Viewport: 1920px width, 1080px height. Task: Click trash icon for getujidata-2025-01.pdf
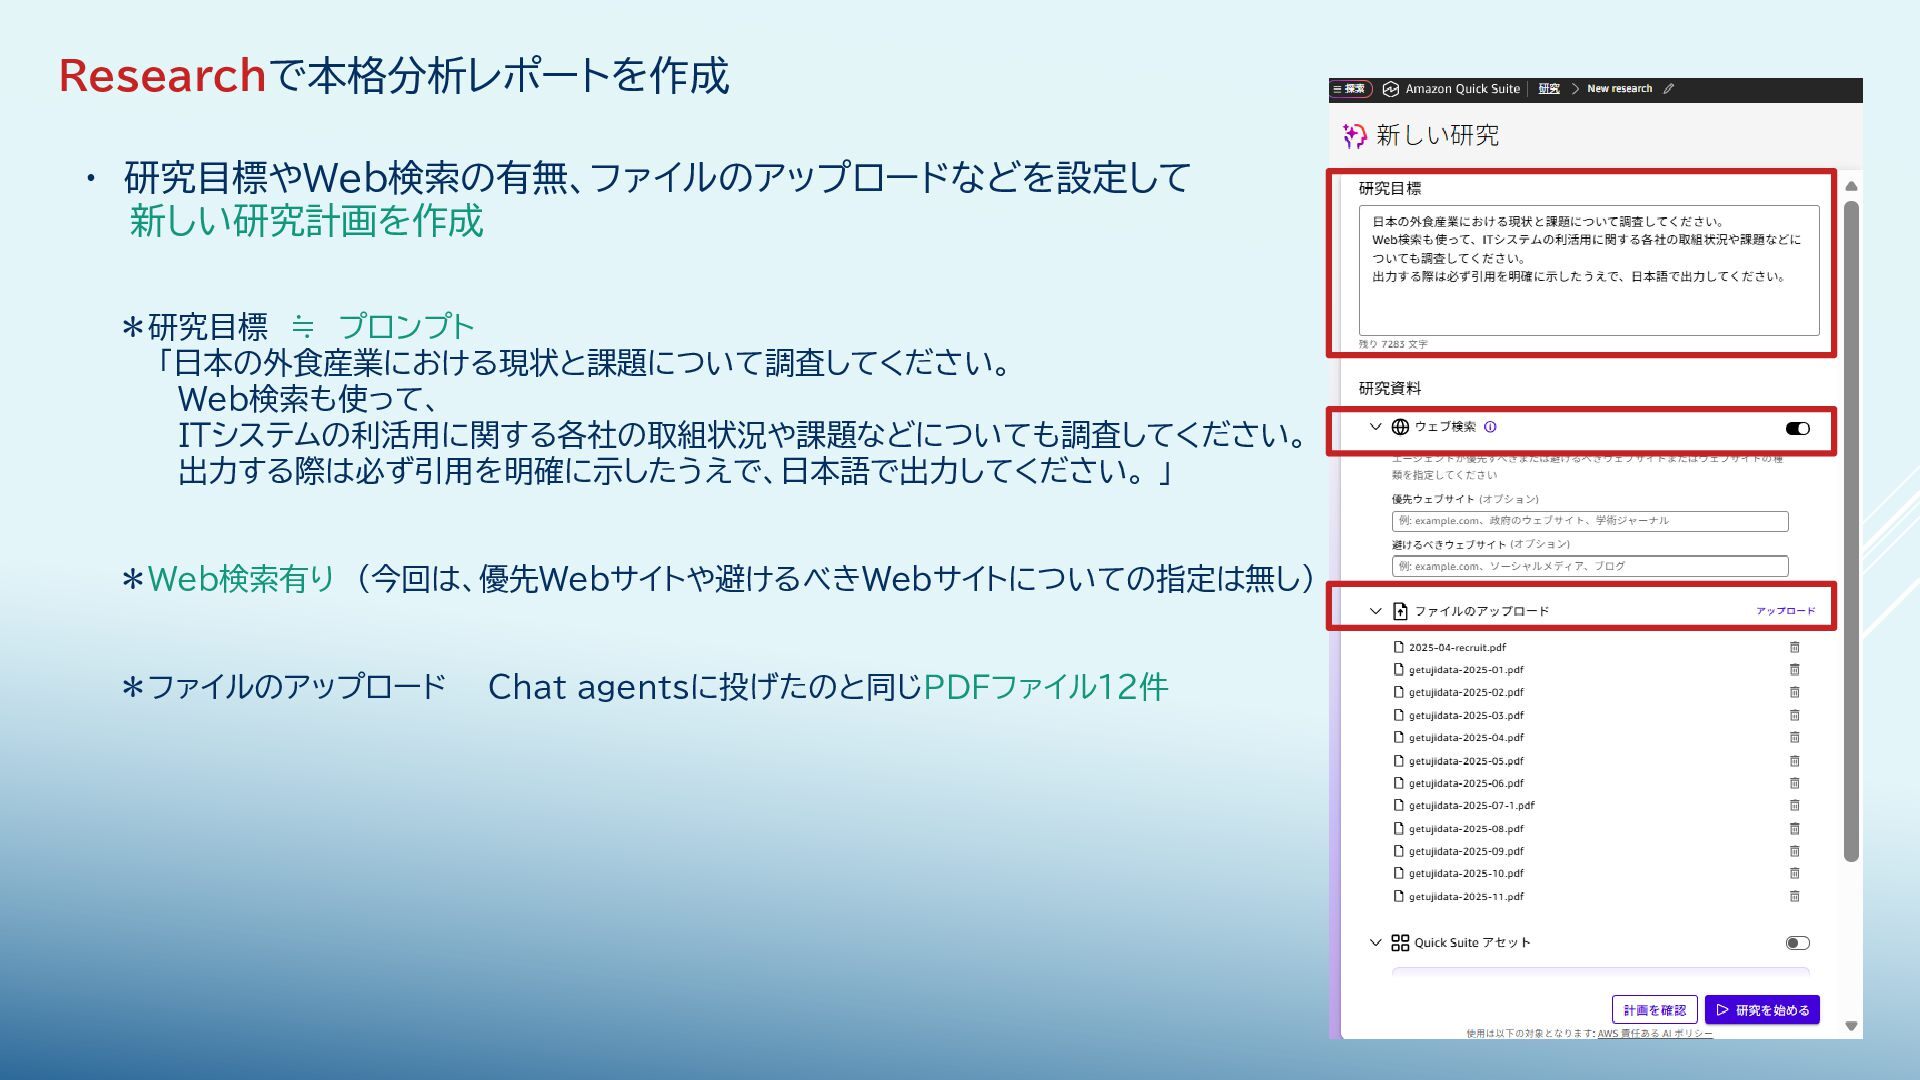tap(1794, 670)
